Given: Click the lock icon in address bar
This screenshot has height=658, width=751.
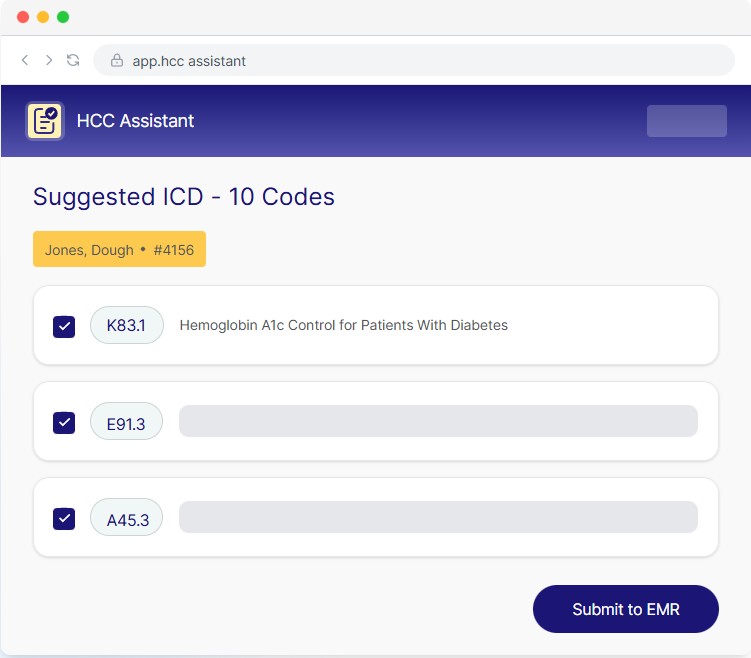Looking at the screenshot, I should (117, 61).
